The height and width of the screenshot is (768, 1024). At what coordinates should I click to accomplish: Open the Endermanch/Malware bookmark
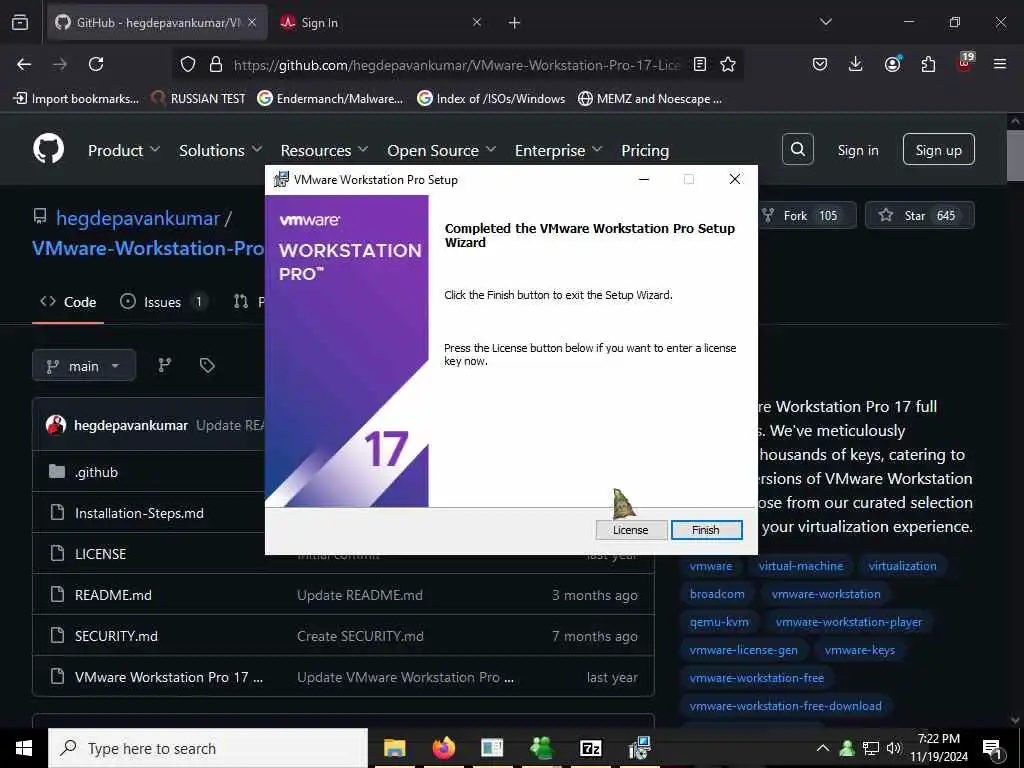pyautogui.click(x=330, y=99)
